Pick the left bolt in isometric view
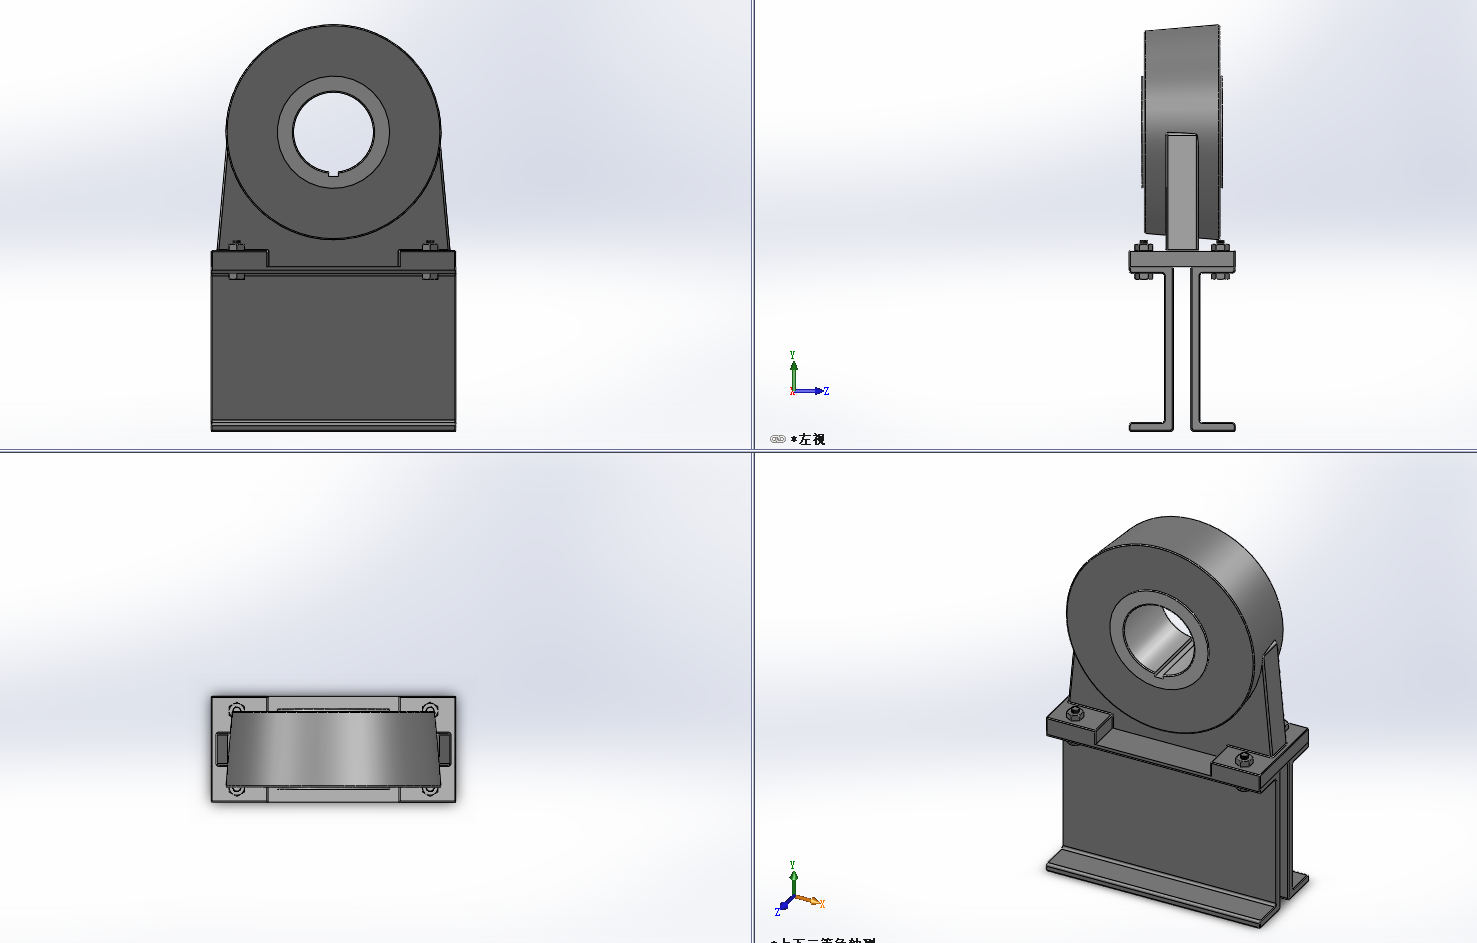1477x943 pixels. pos(1074,714)
